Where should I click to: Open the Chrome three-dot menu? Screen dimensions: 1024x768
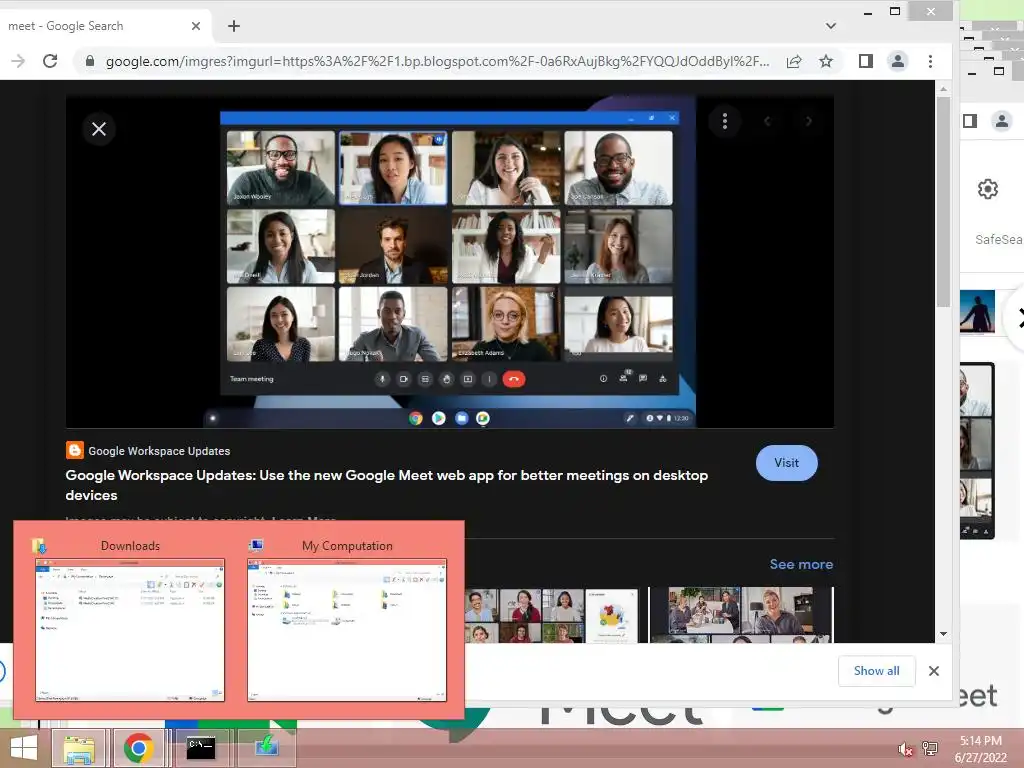930,61
